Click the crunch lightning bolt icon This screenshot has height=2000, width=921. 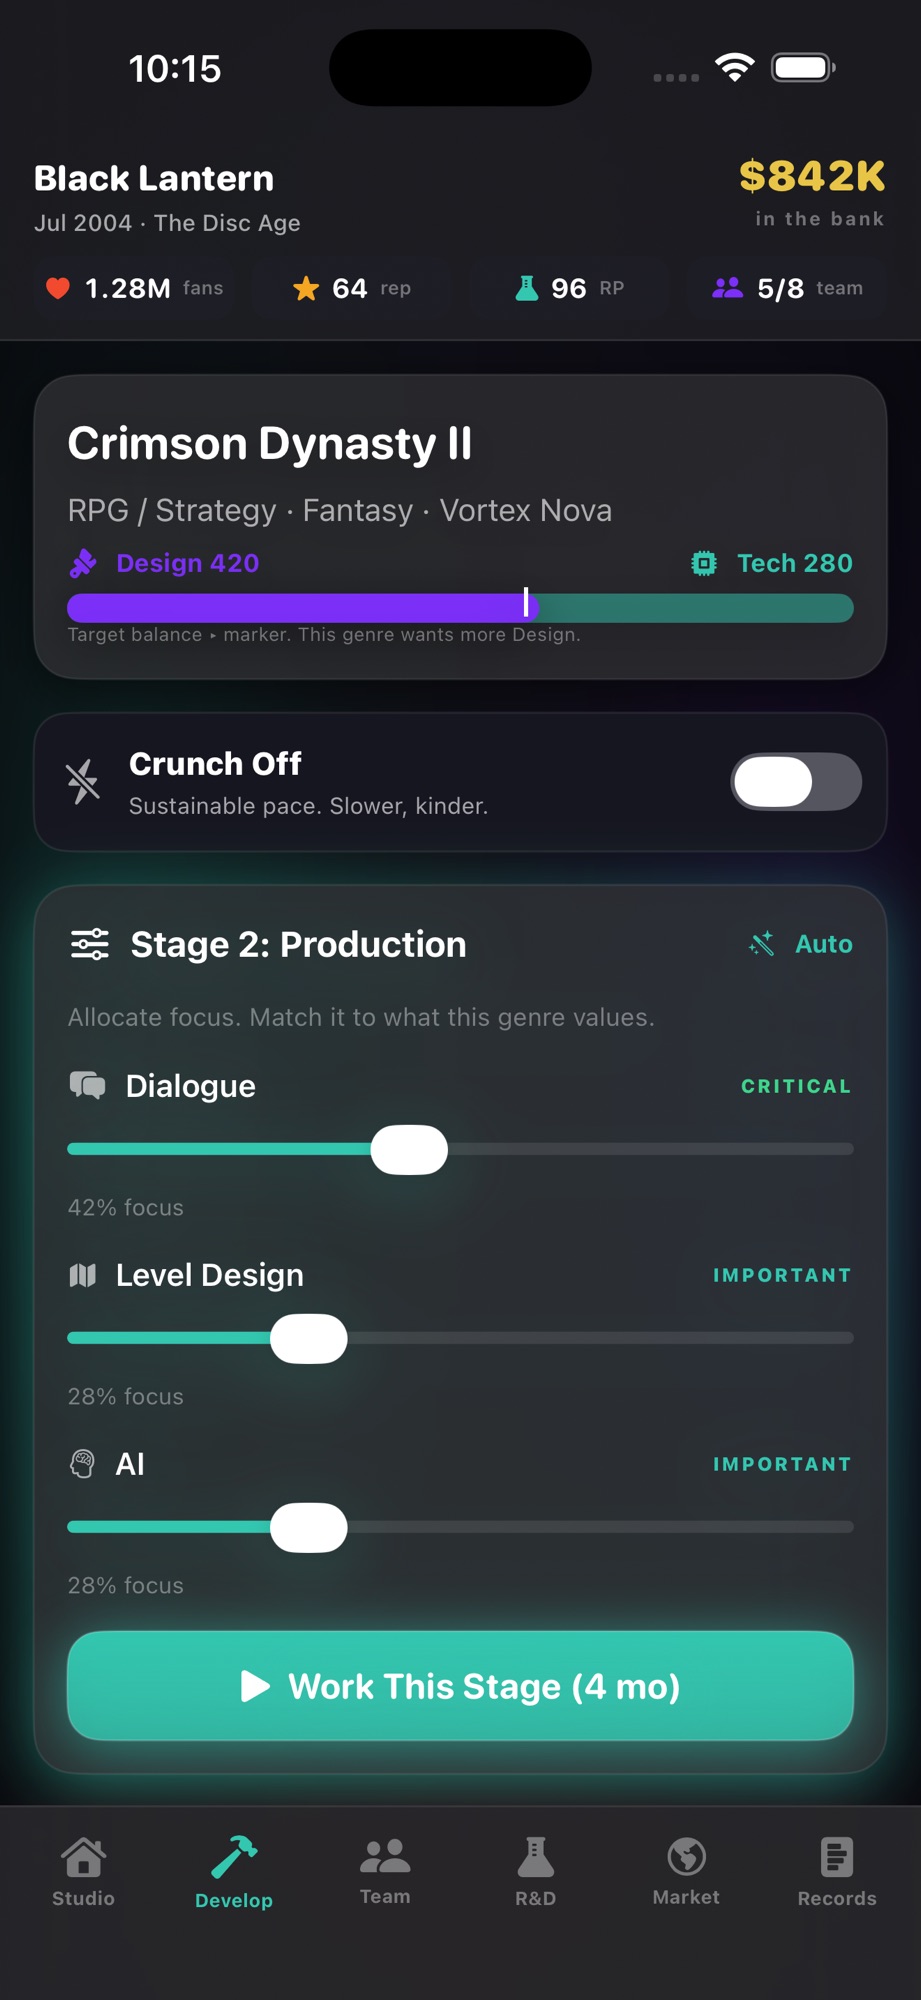click(83, 782)
